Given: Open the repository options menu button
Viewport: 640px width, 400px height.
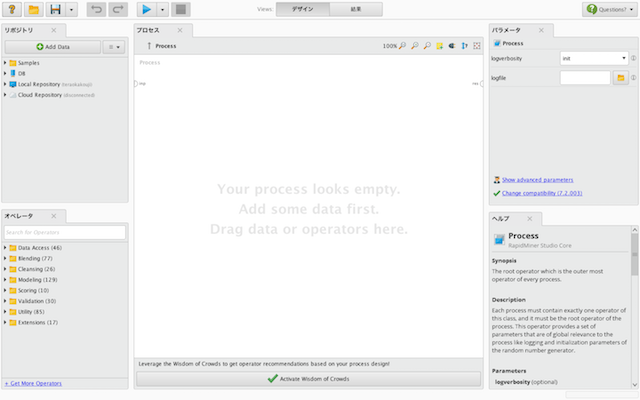Looking at the screenshot, I should point(114,47).
